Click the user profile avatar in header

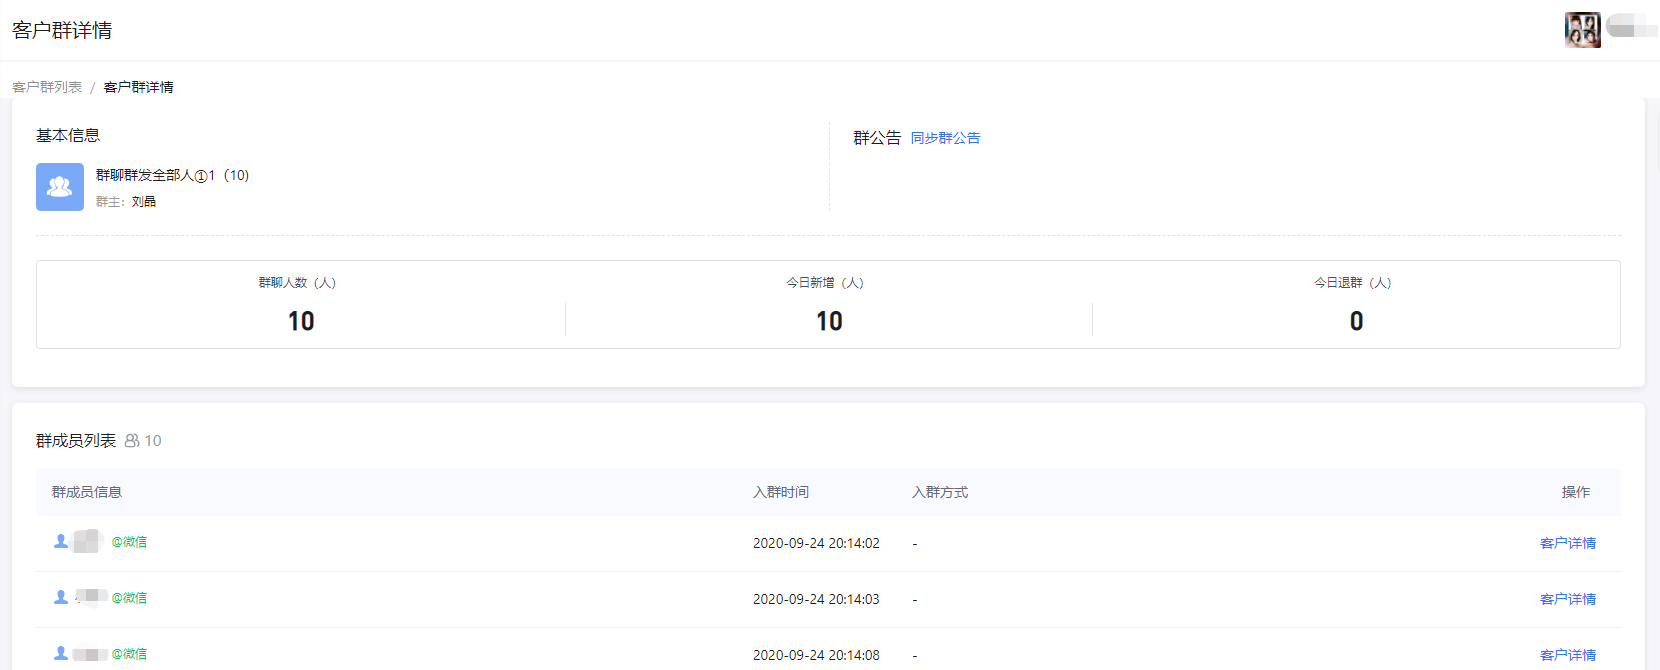click(x=1582, y=30)
